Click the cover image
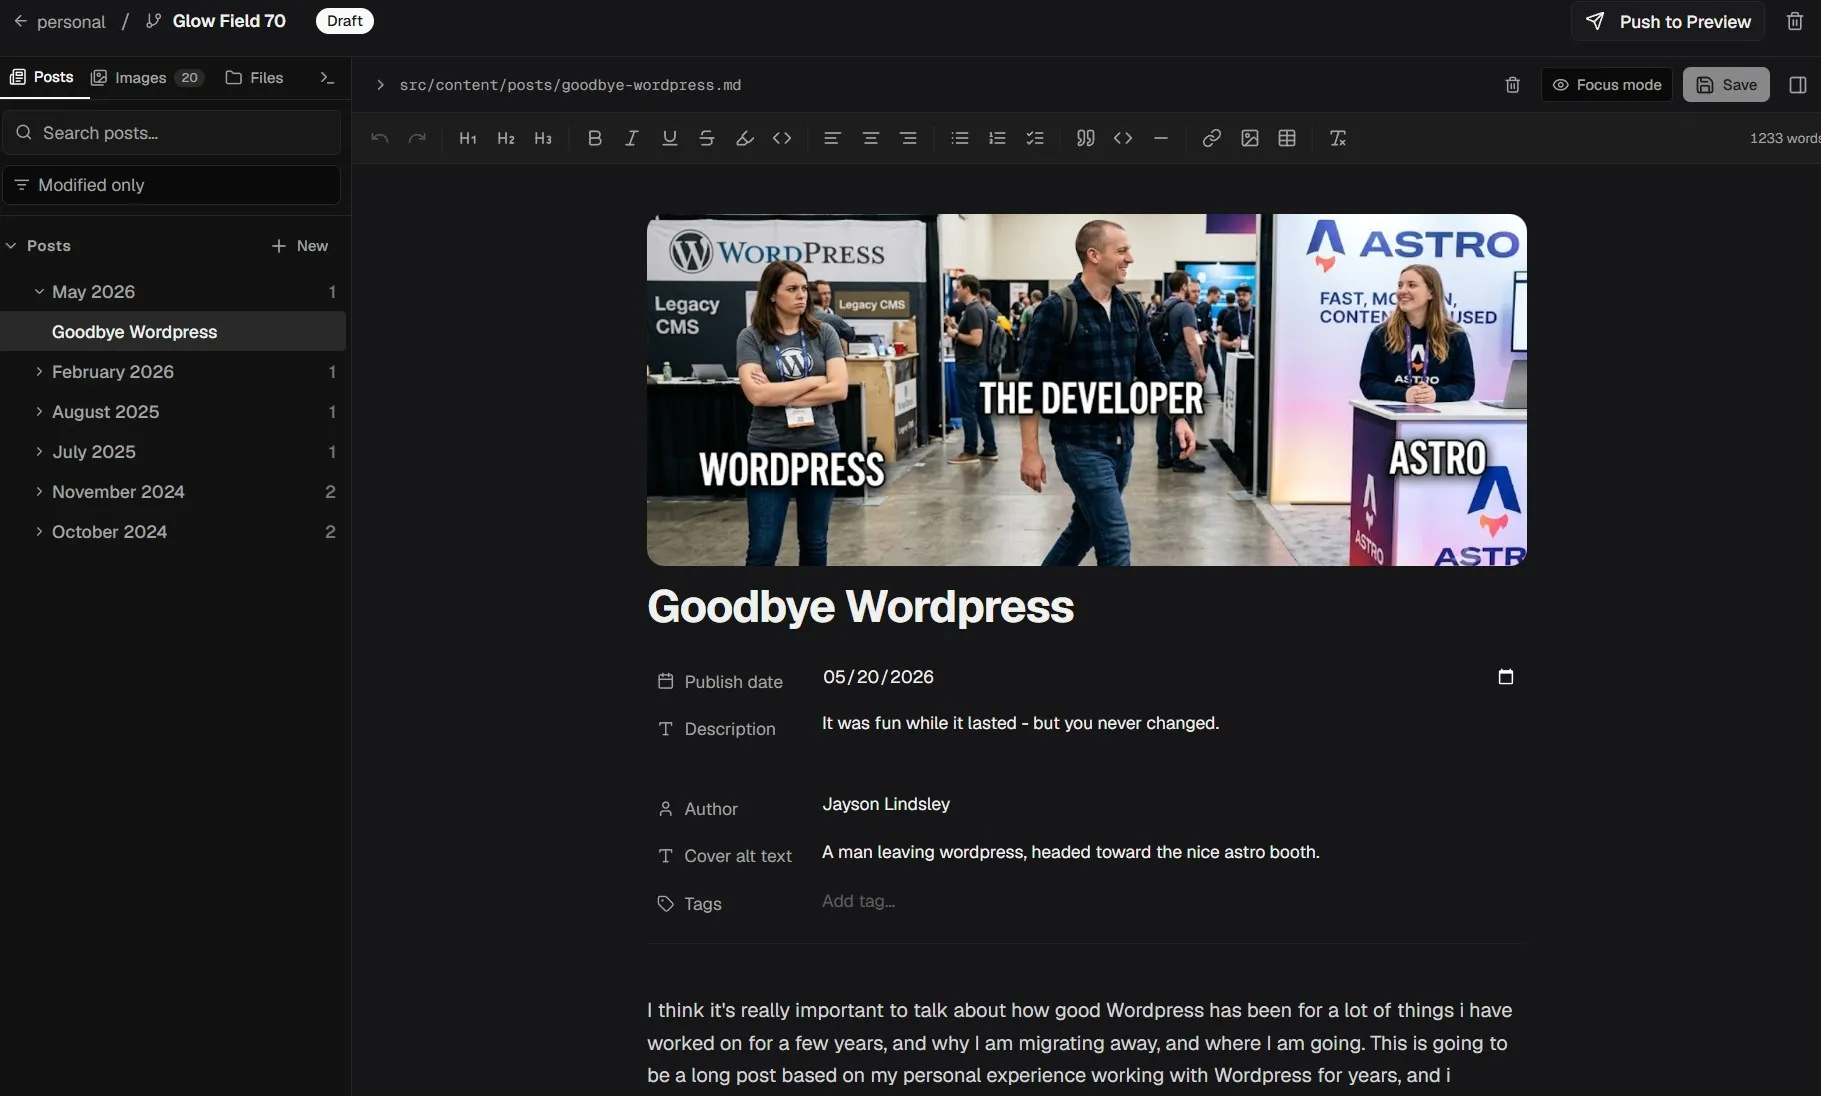1821x1096 pixels. coord(1087,390)
